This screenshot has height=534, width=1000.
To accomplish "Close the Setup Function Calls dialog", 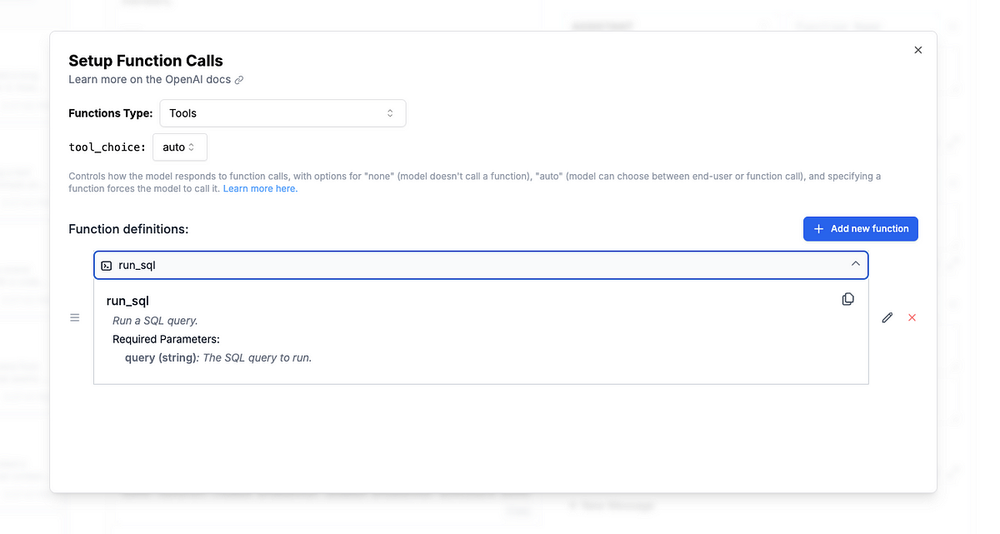I will click(x=918, y=50).
